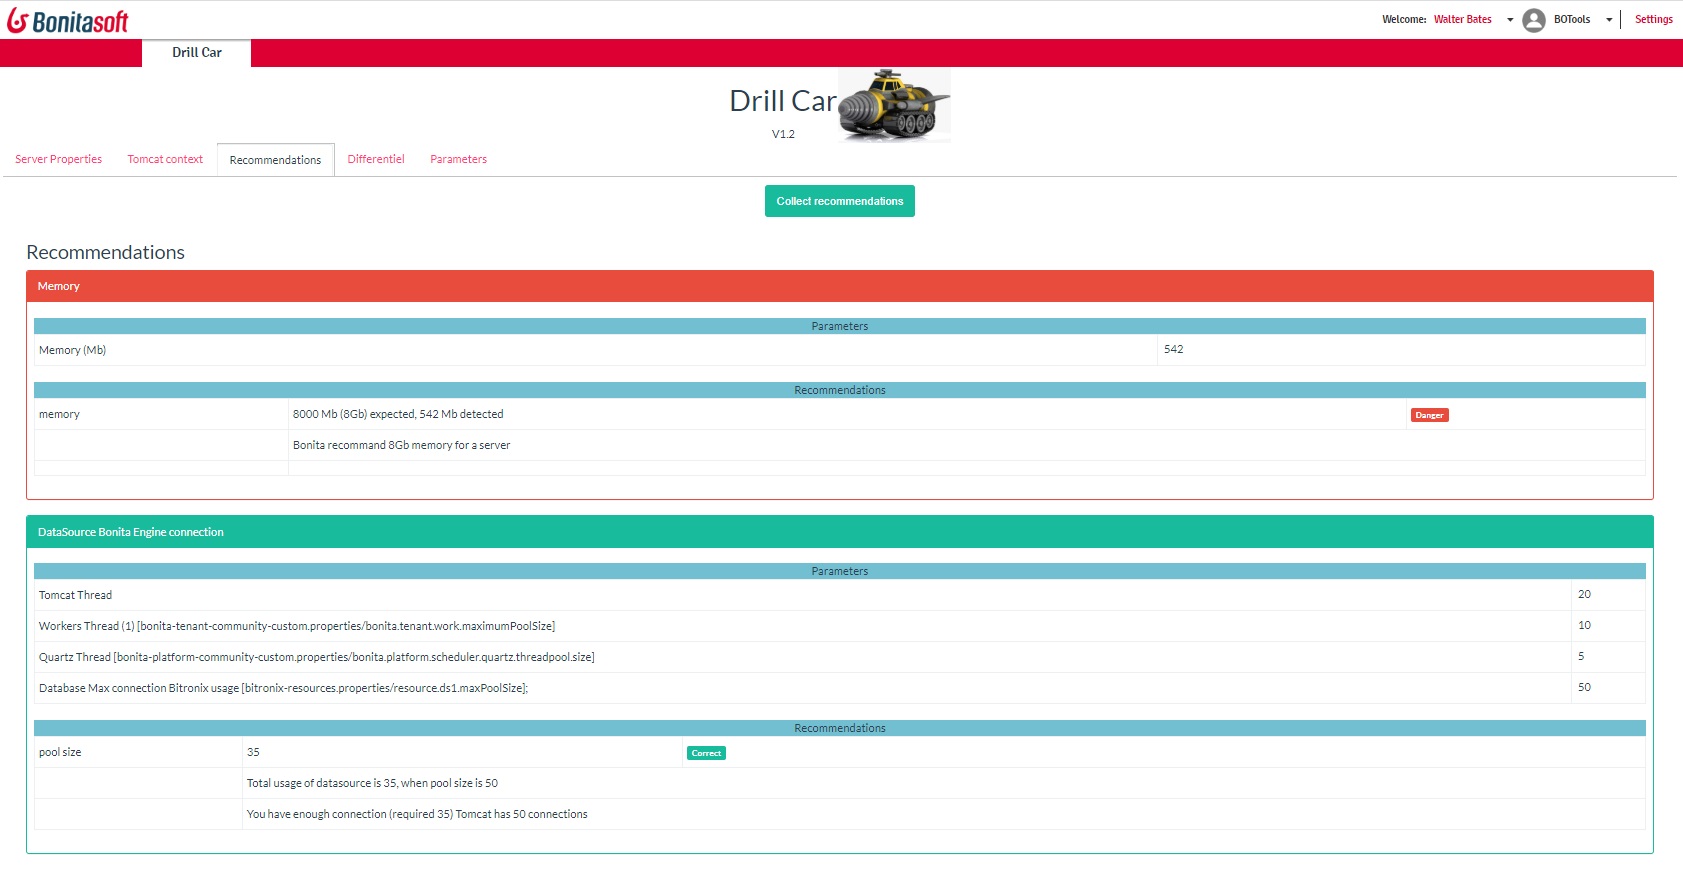Click the Correct badge in pool size row

[x=706, y=753]
